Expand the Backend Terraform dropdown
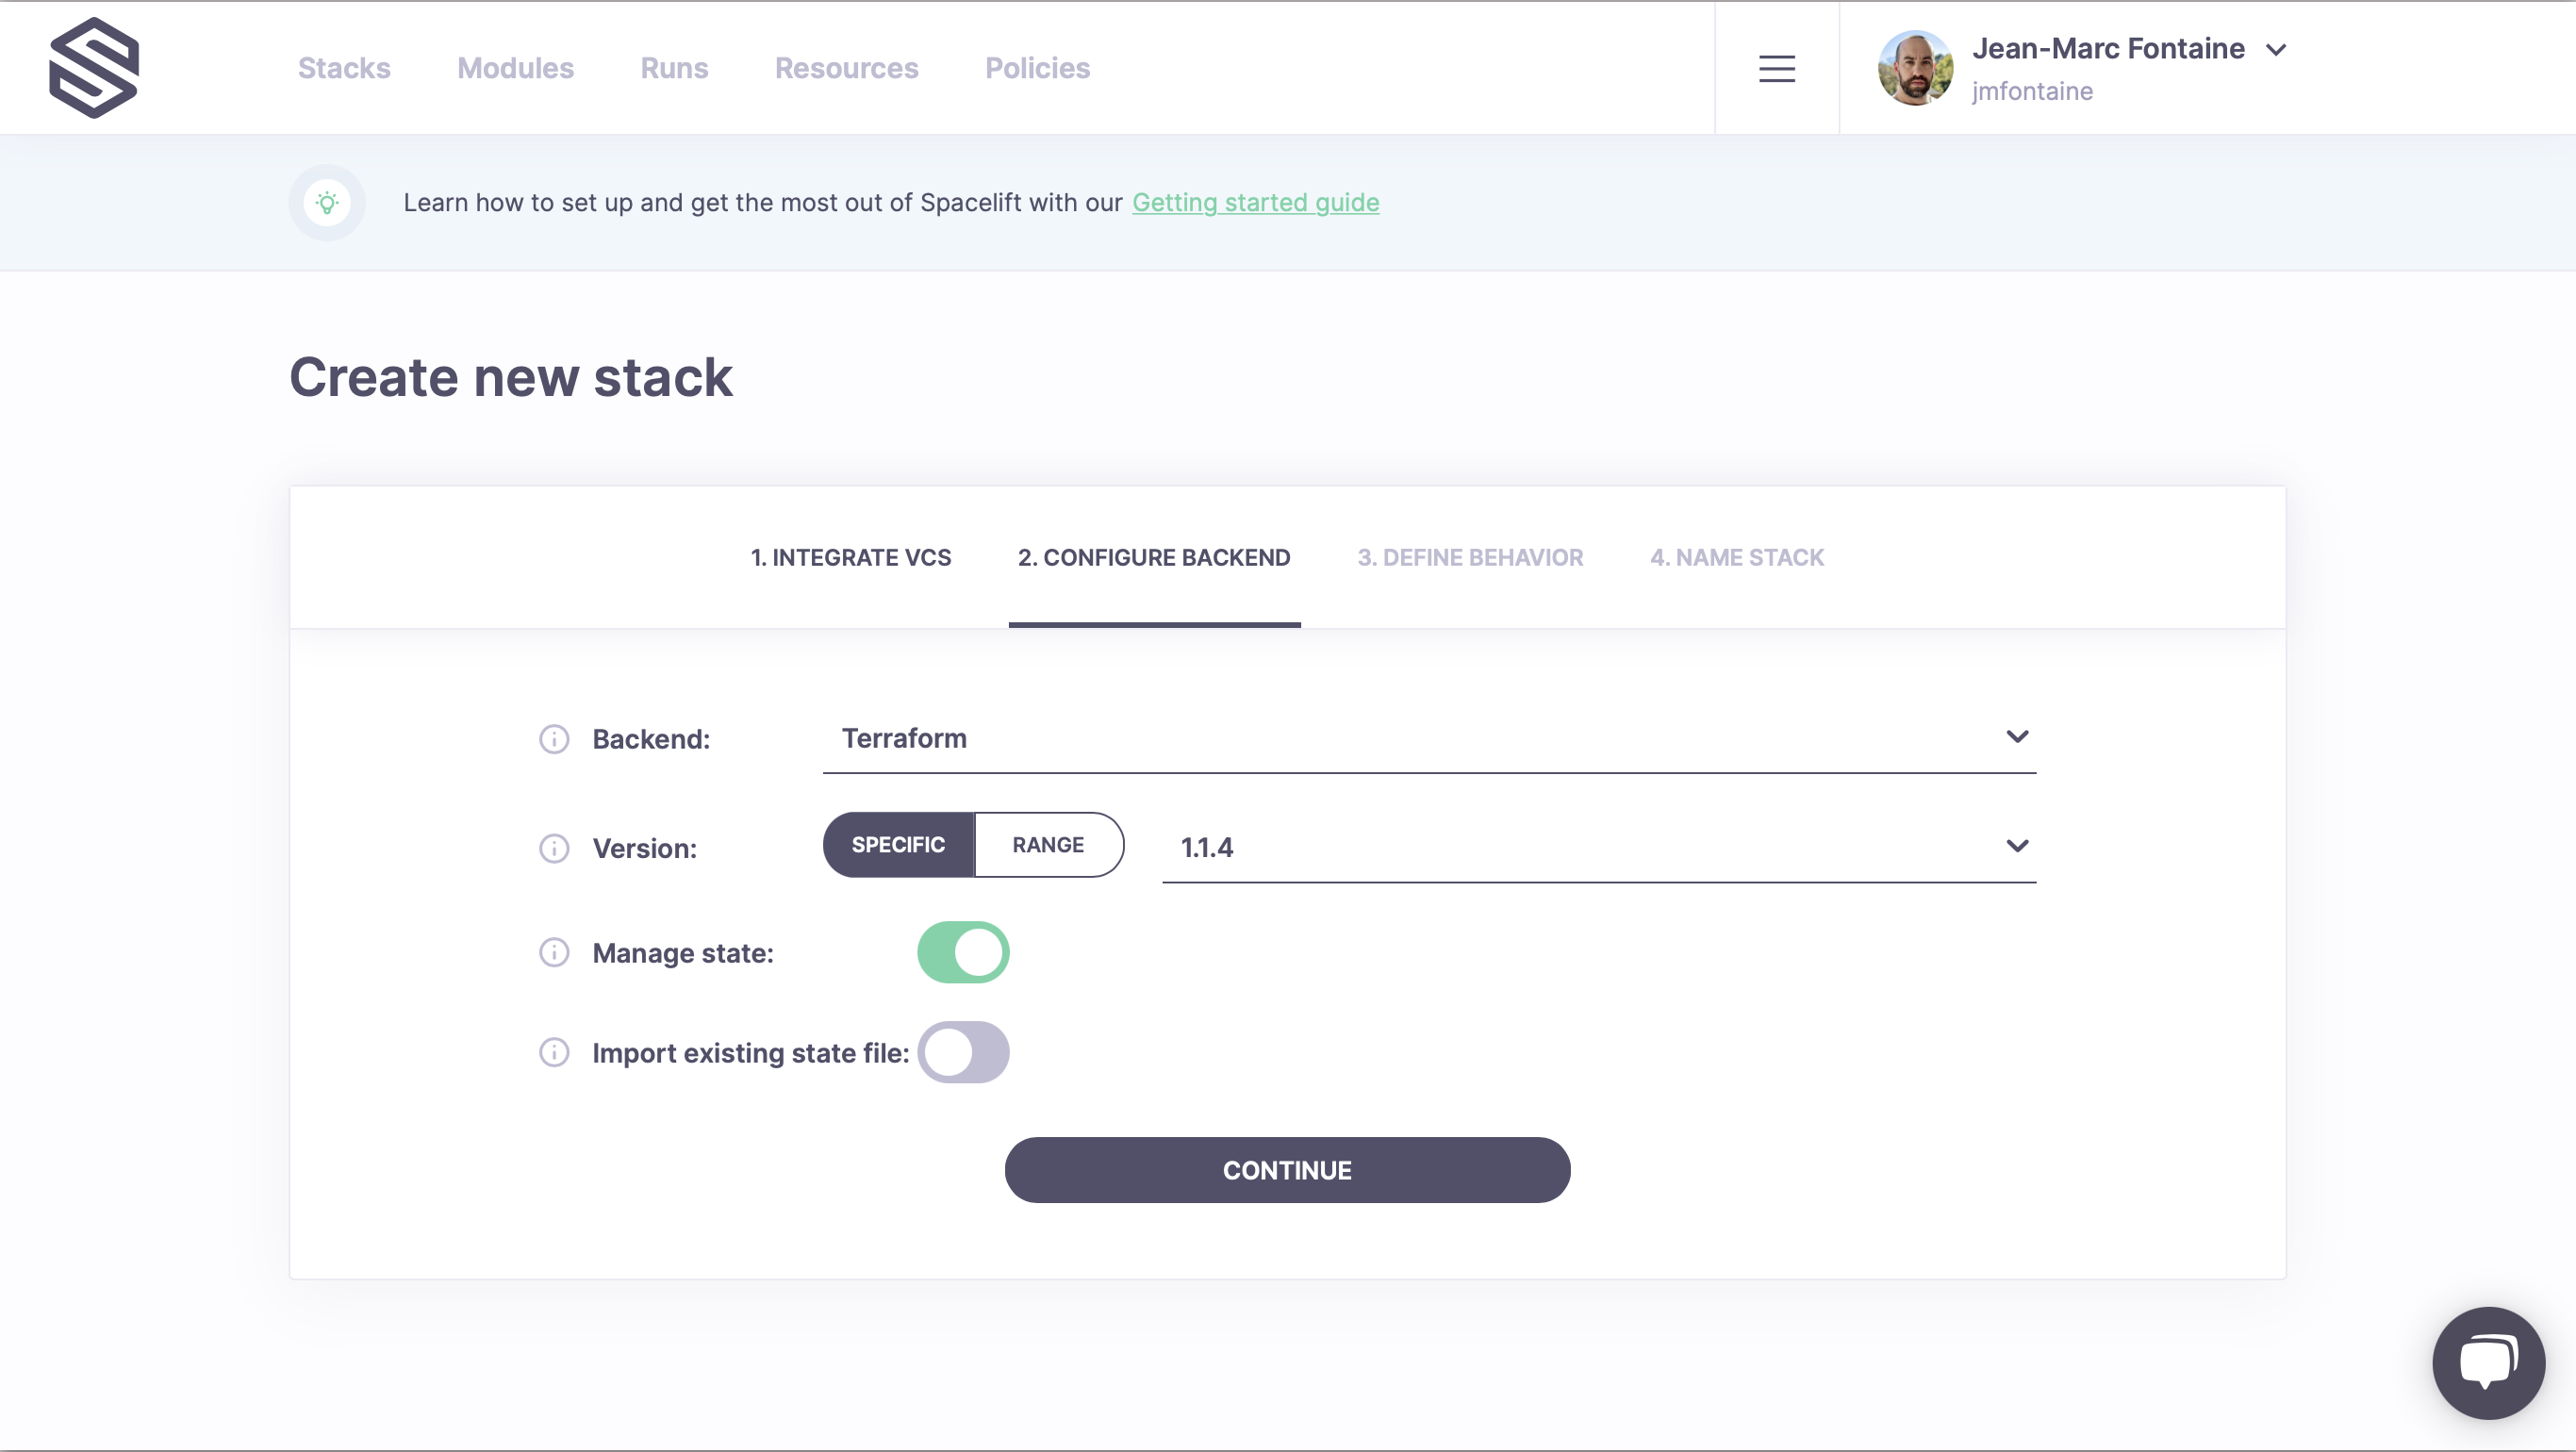This screenshot has height=1452, width=2576. pos(1428,738)
